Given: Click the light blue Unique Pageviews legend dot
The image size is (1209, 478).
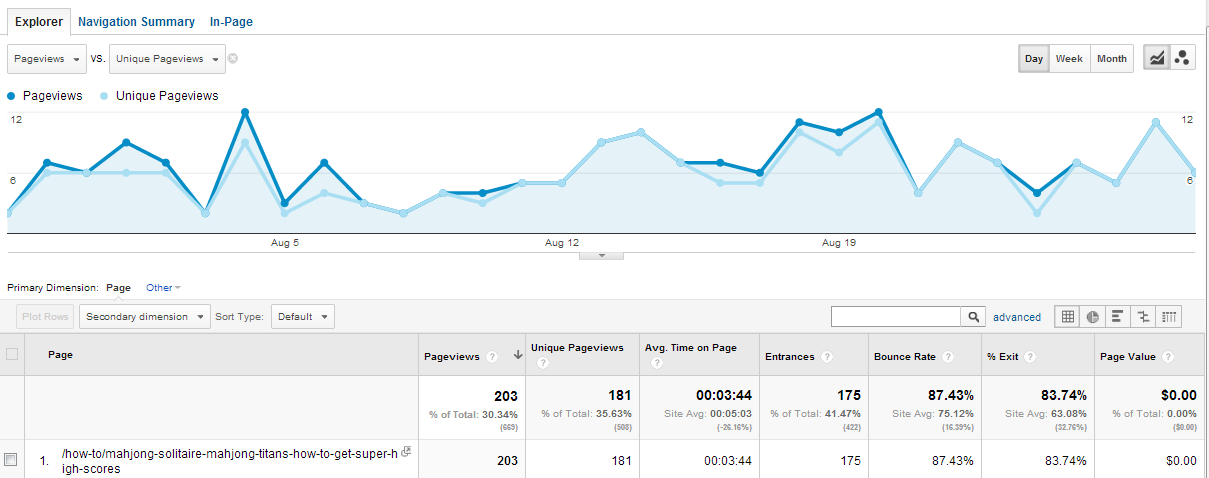Looking at the screenshot, I should click(106, 96).
